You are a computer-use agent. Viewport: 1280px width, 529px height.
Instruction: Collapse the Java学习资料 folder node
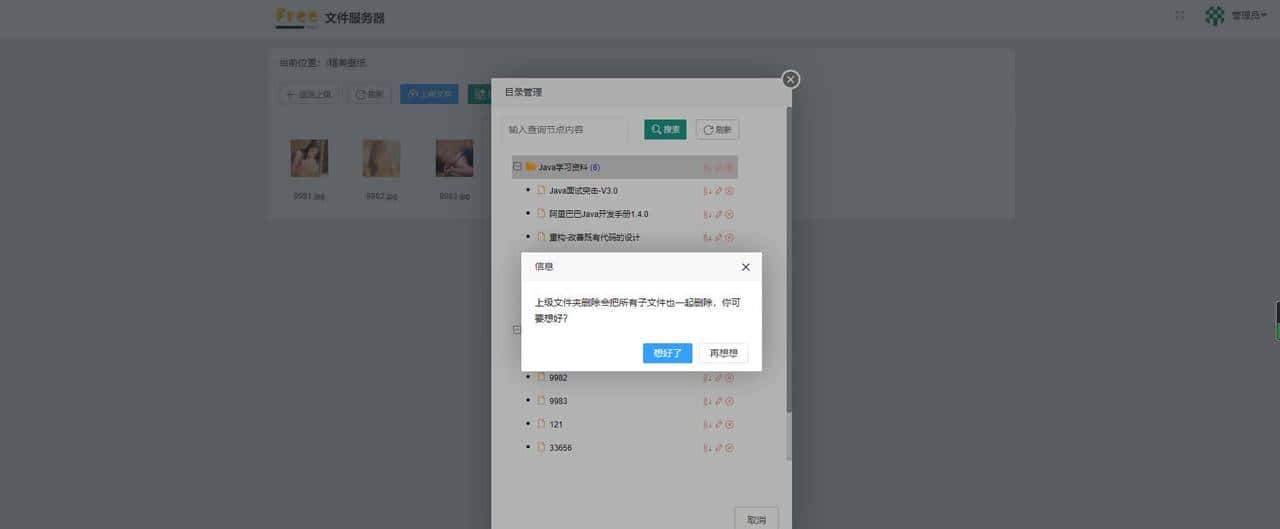517,167
